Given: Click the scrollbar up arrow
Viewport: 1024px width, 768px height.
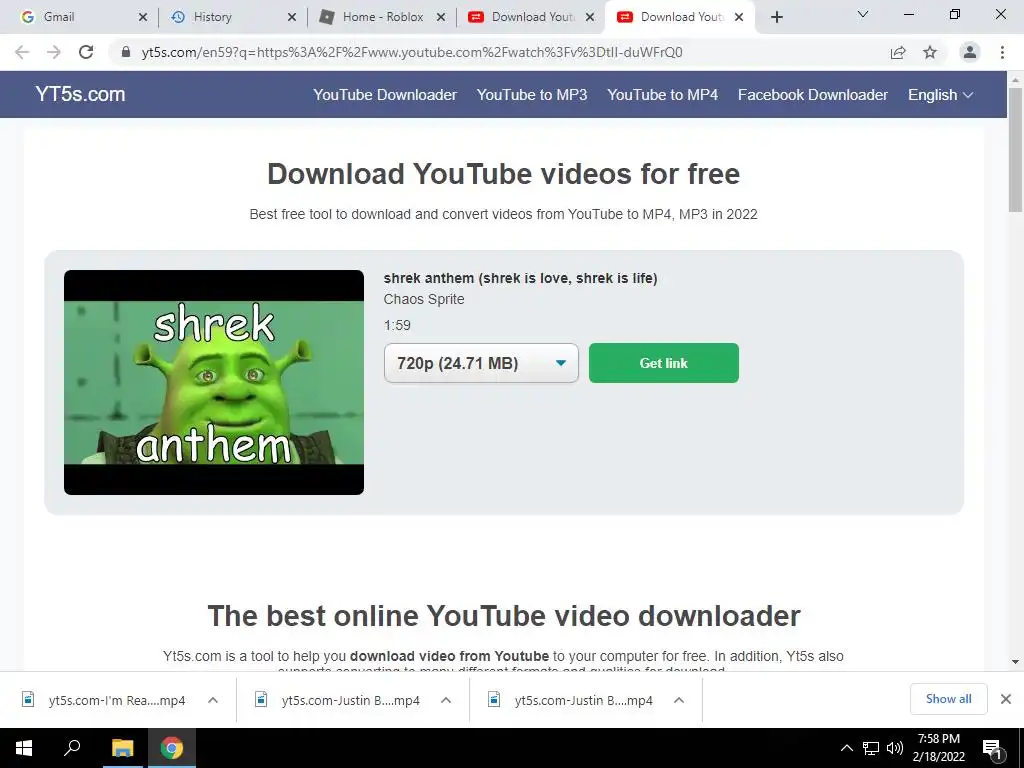Looking at the screenshot, I should [x=1015, y=80].
